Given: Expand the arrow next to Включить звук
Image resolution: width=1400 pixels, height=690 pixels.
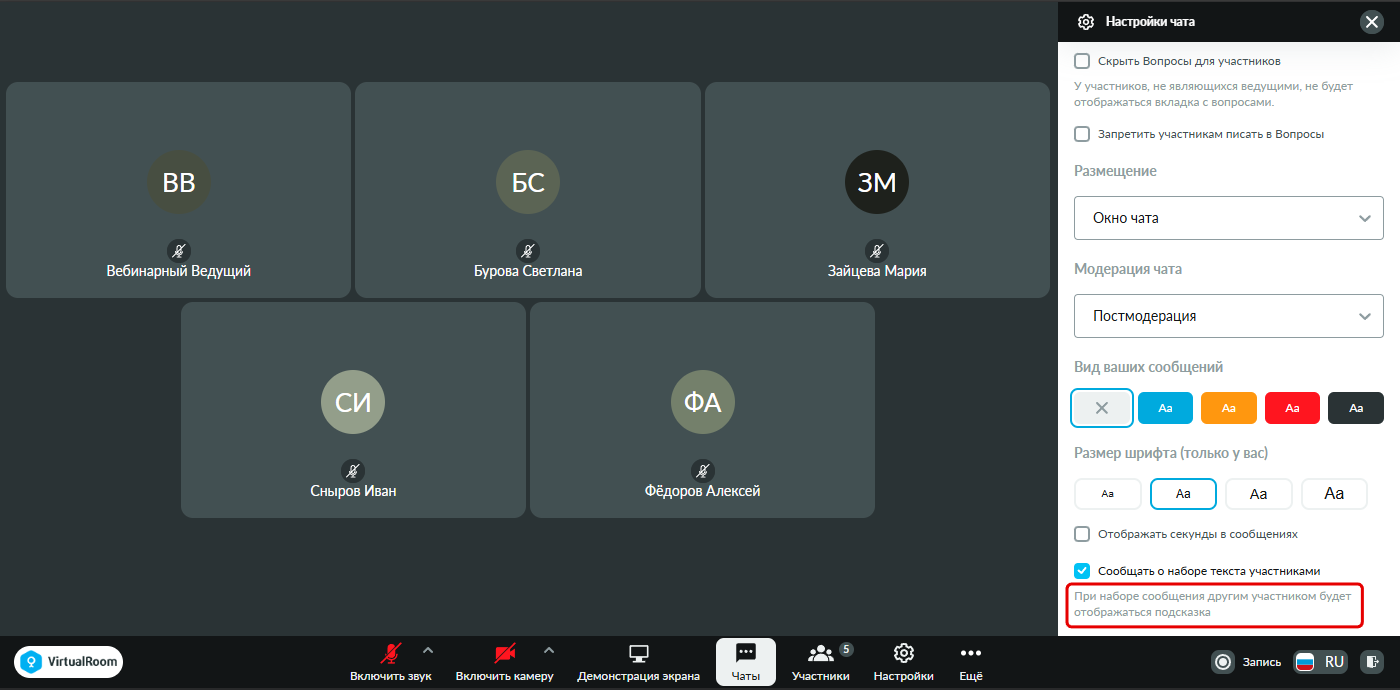Looking at the screenshot, I should click(x=428, y=650).
